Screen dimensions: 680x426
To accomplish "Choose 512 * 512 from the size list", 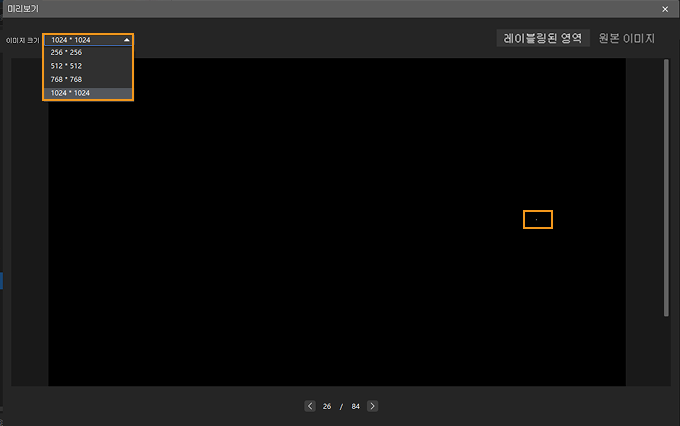I will (88, 66).
